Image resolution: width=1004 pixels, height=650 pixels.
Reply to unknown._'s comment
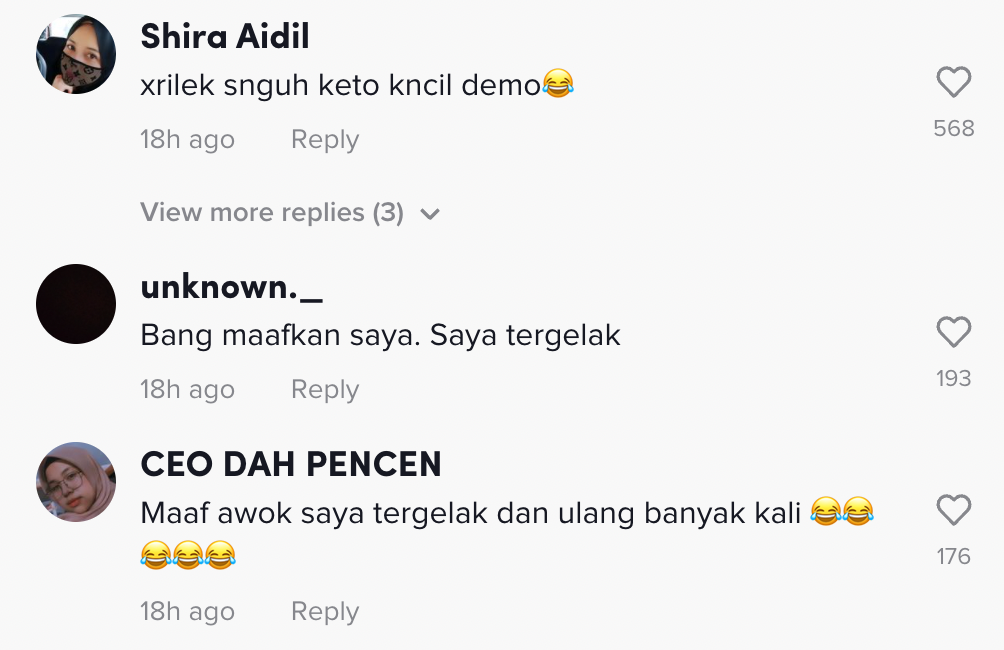(x=325, y=389)
